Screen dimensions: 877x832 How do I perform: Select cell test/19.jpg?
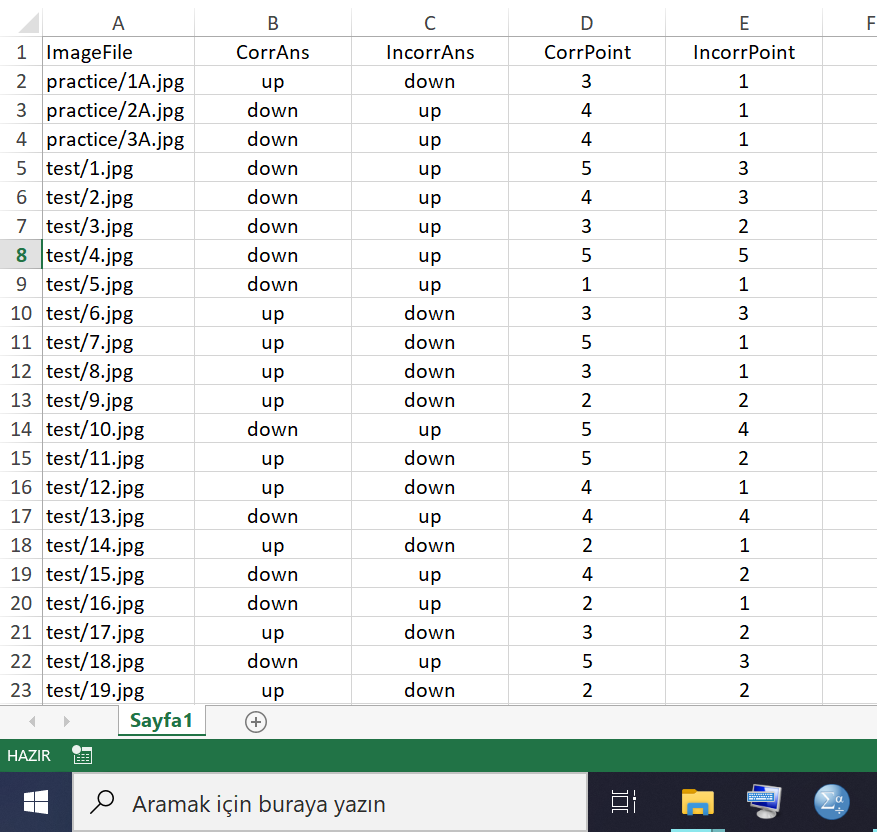pos(118,690)
